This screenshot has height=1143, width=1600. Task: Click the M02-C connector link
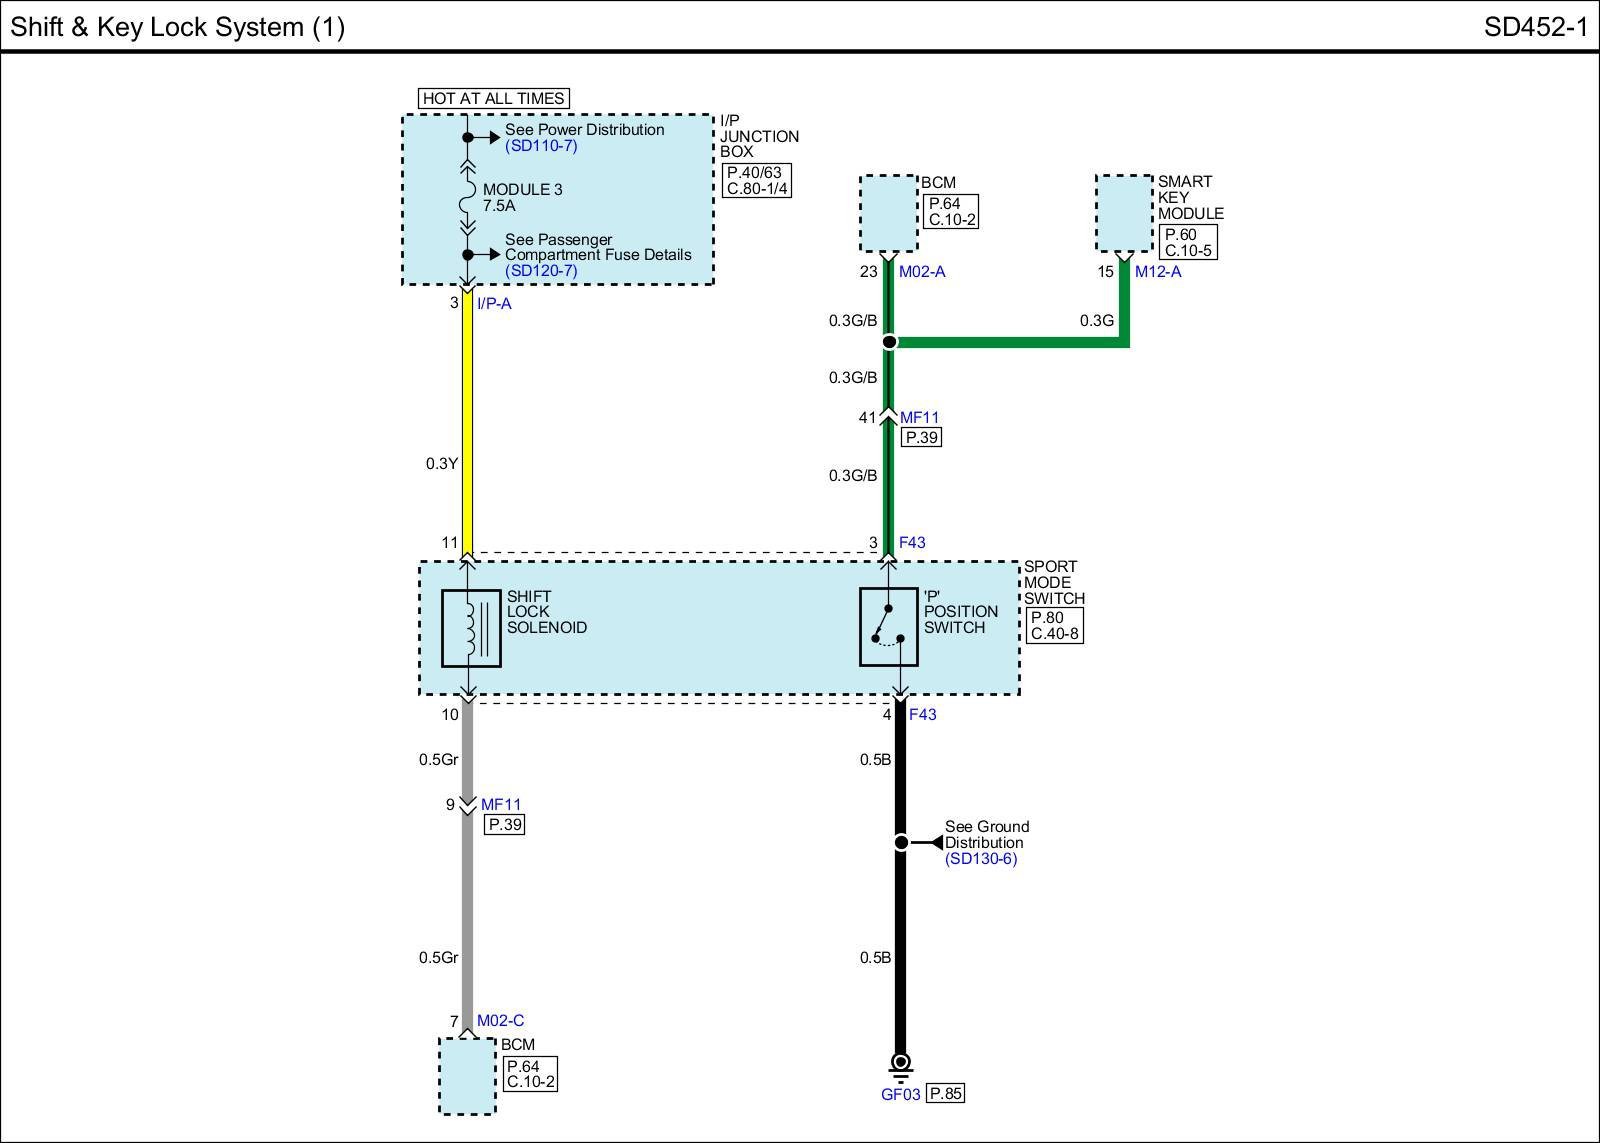[x=500, y=1021]
